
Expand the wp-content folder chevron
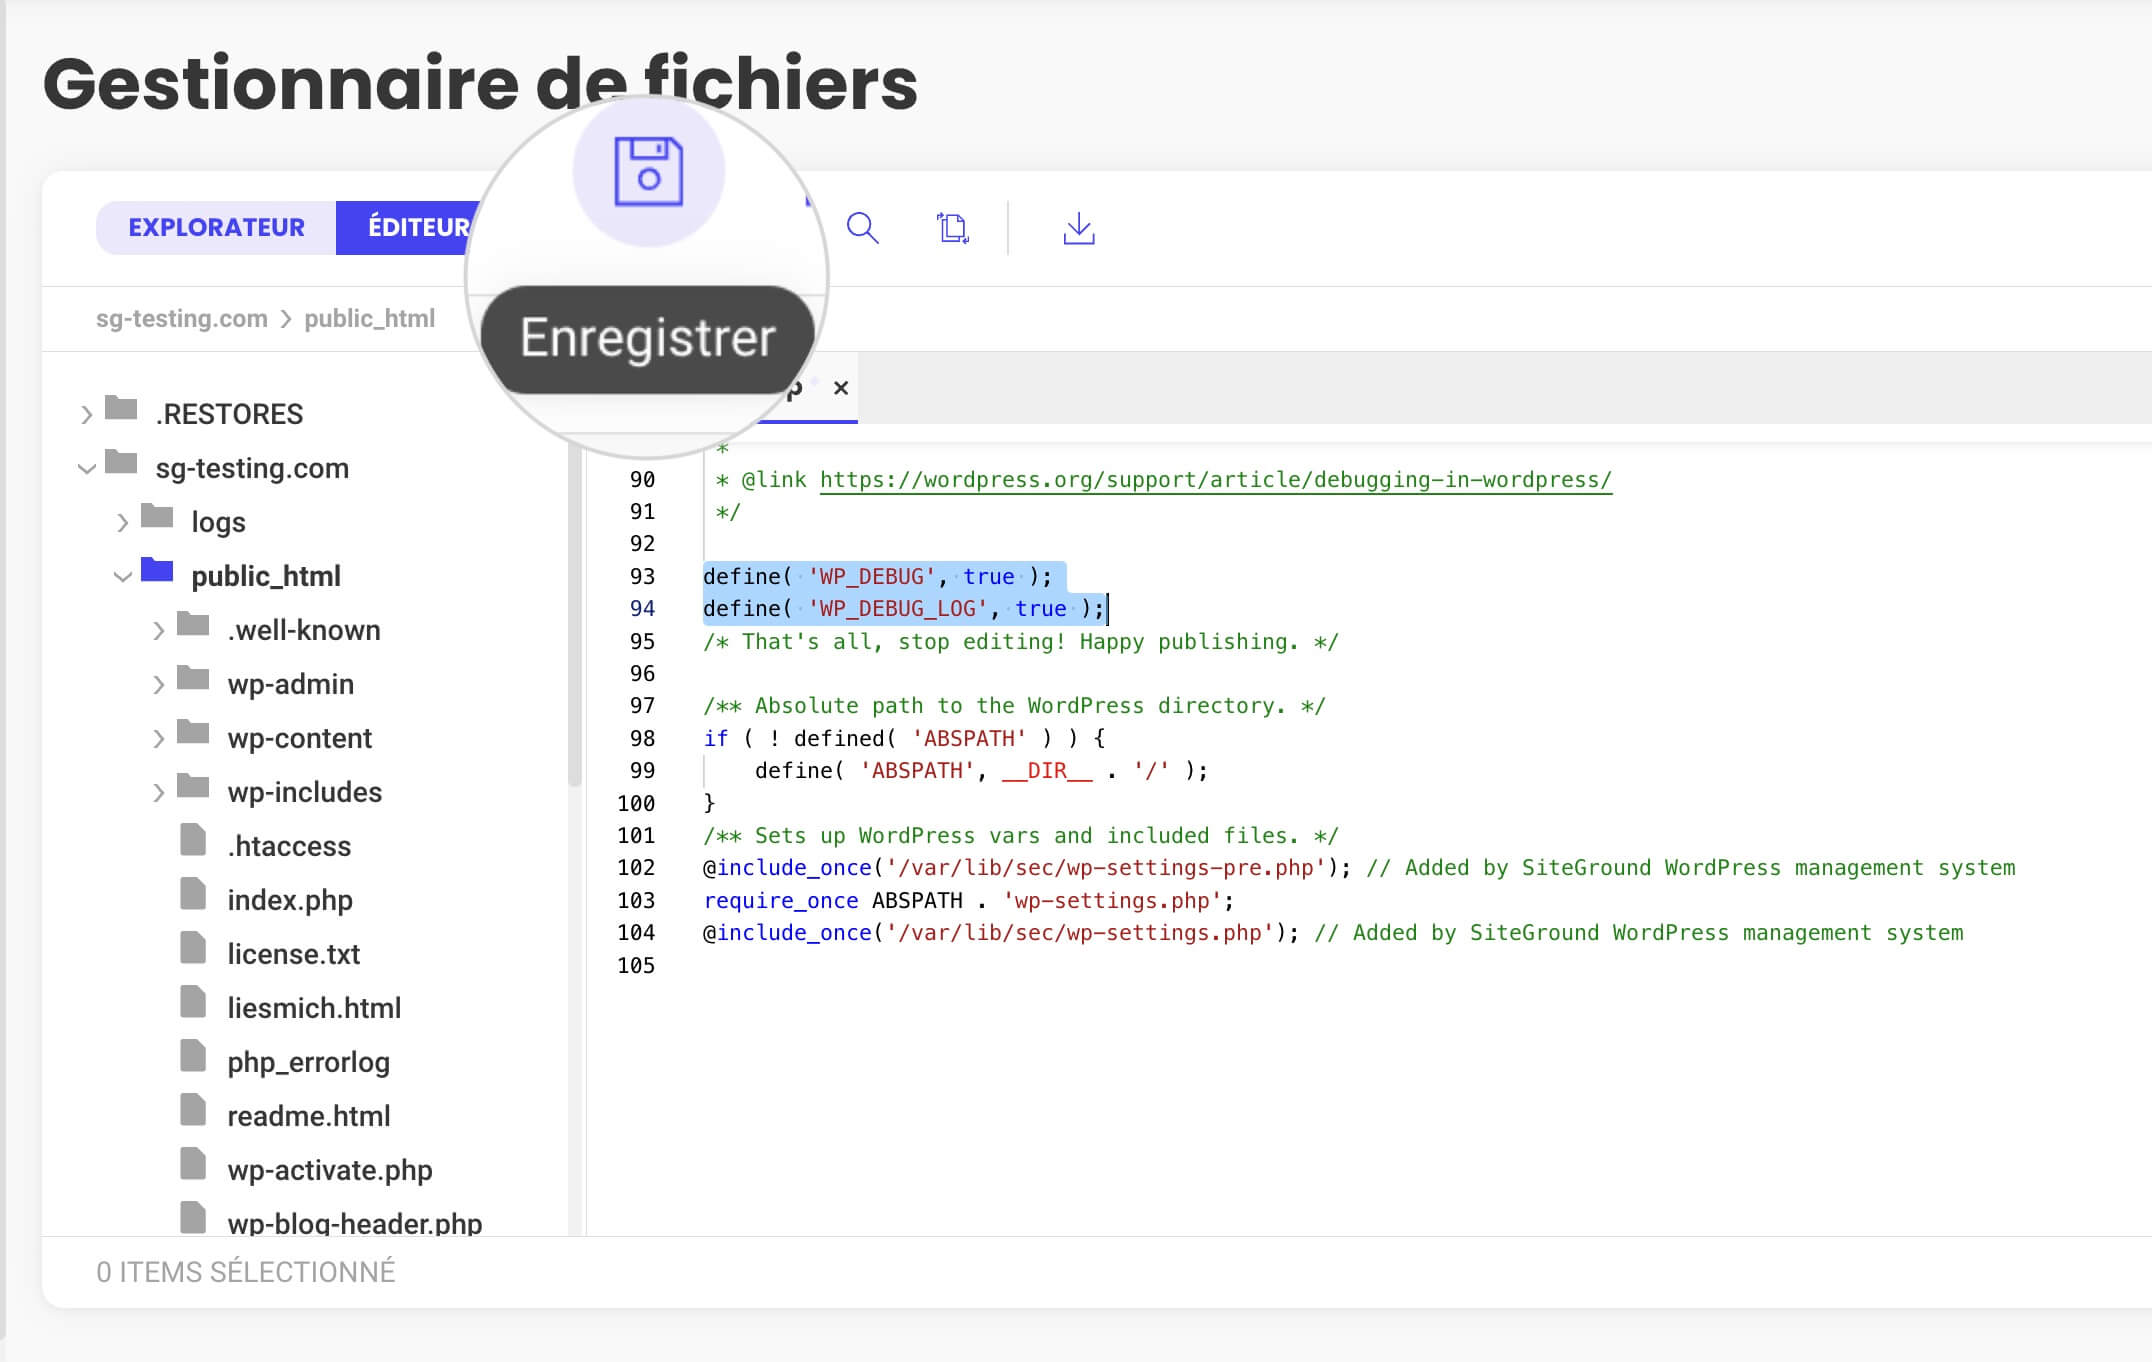pos(159,738)
